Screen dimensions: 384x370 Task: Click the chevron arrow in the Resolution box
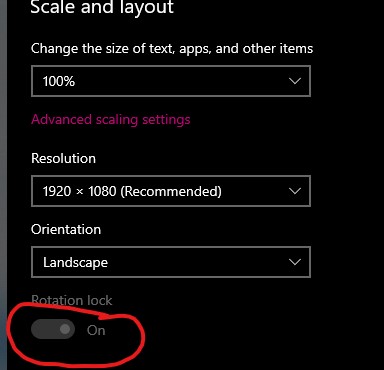click(x=295, y=191)
